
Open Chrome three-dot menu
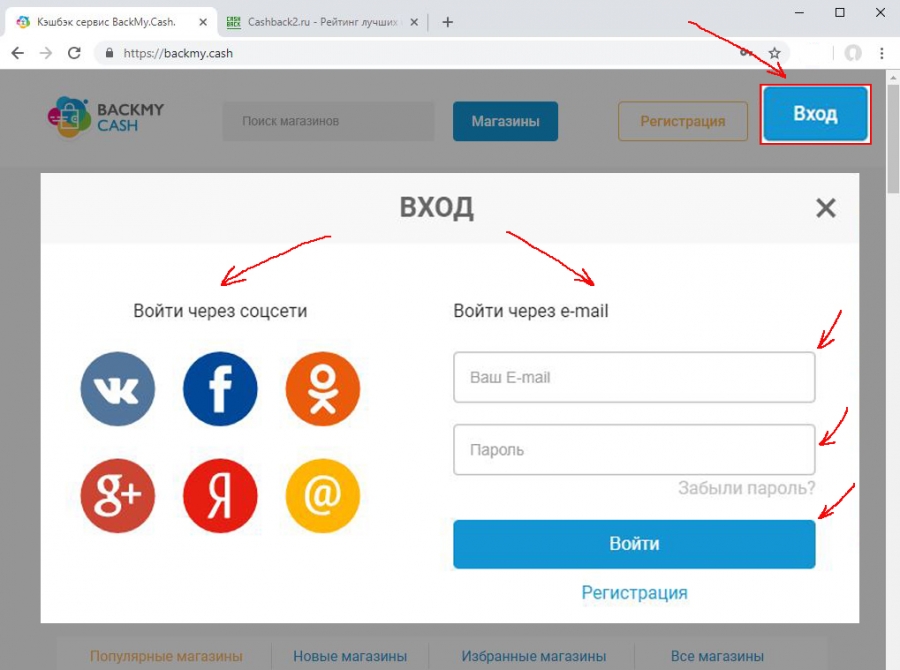[x=882, y=53]
